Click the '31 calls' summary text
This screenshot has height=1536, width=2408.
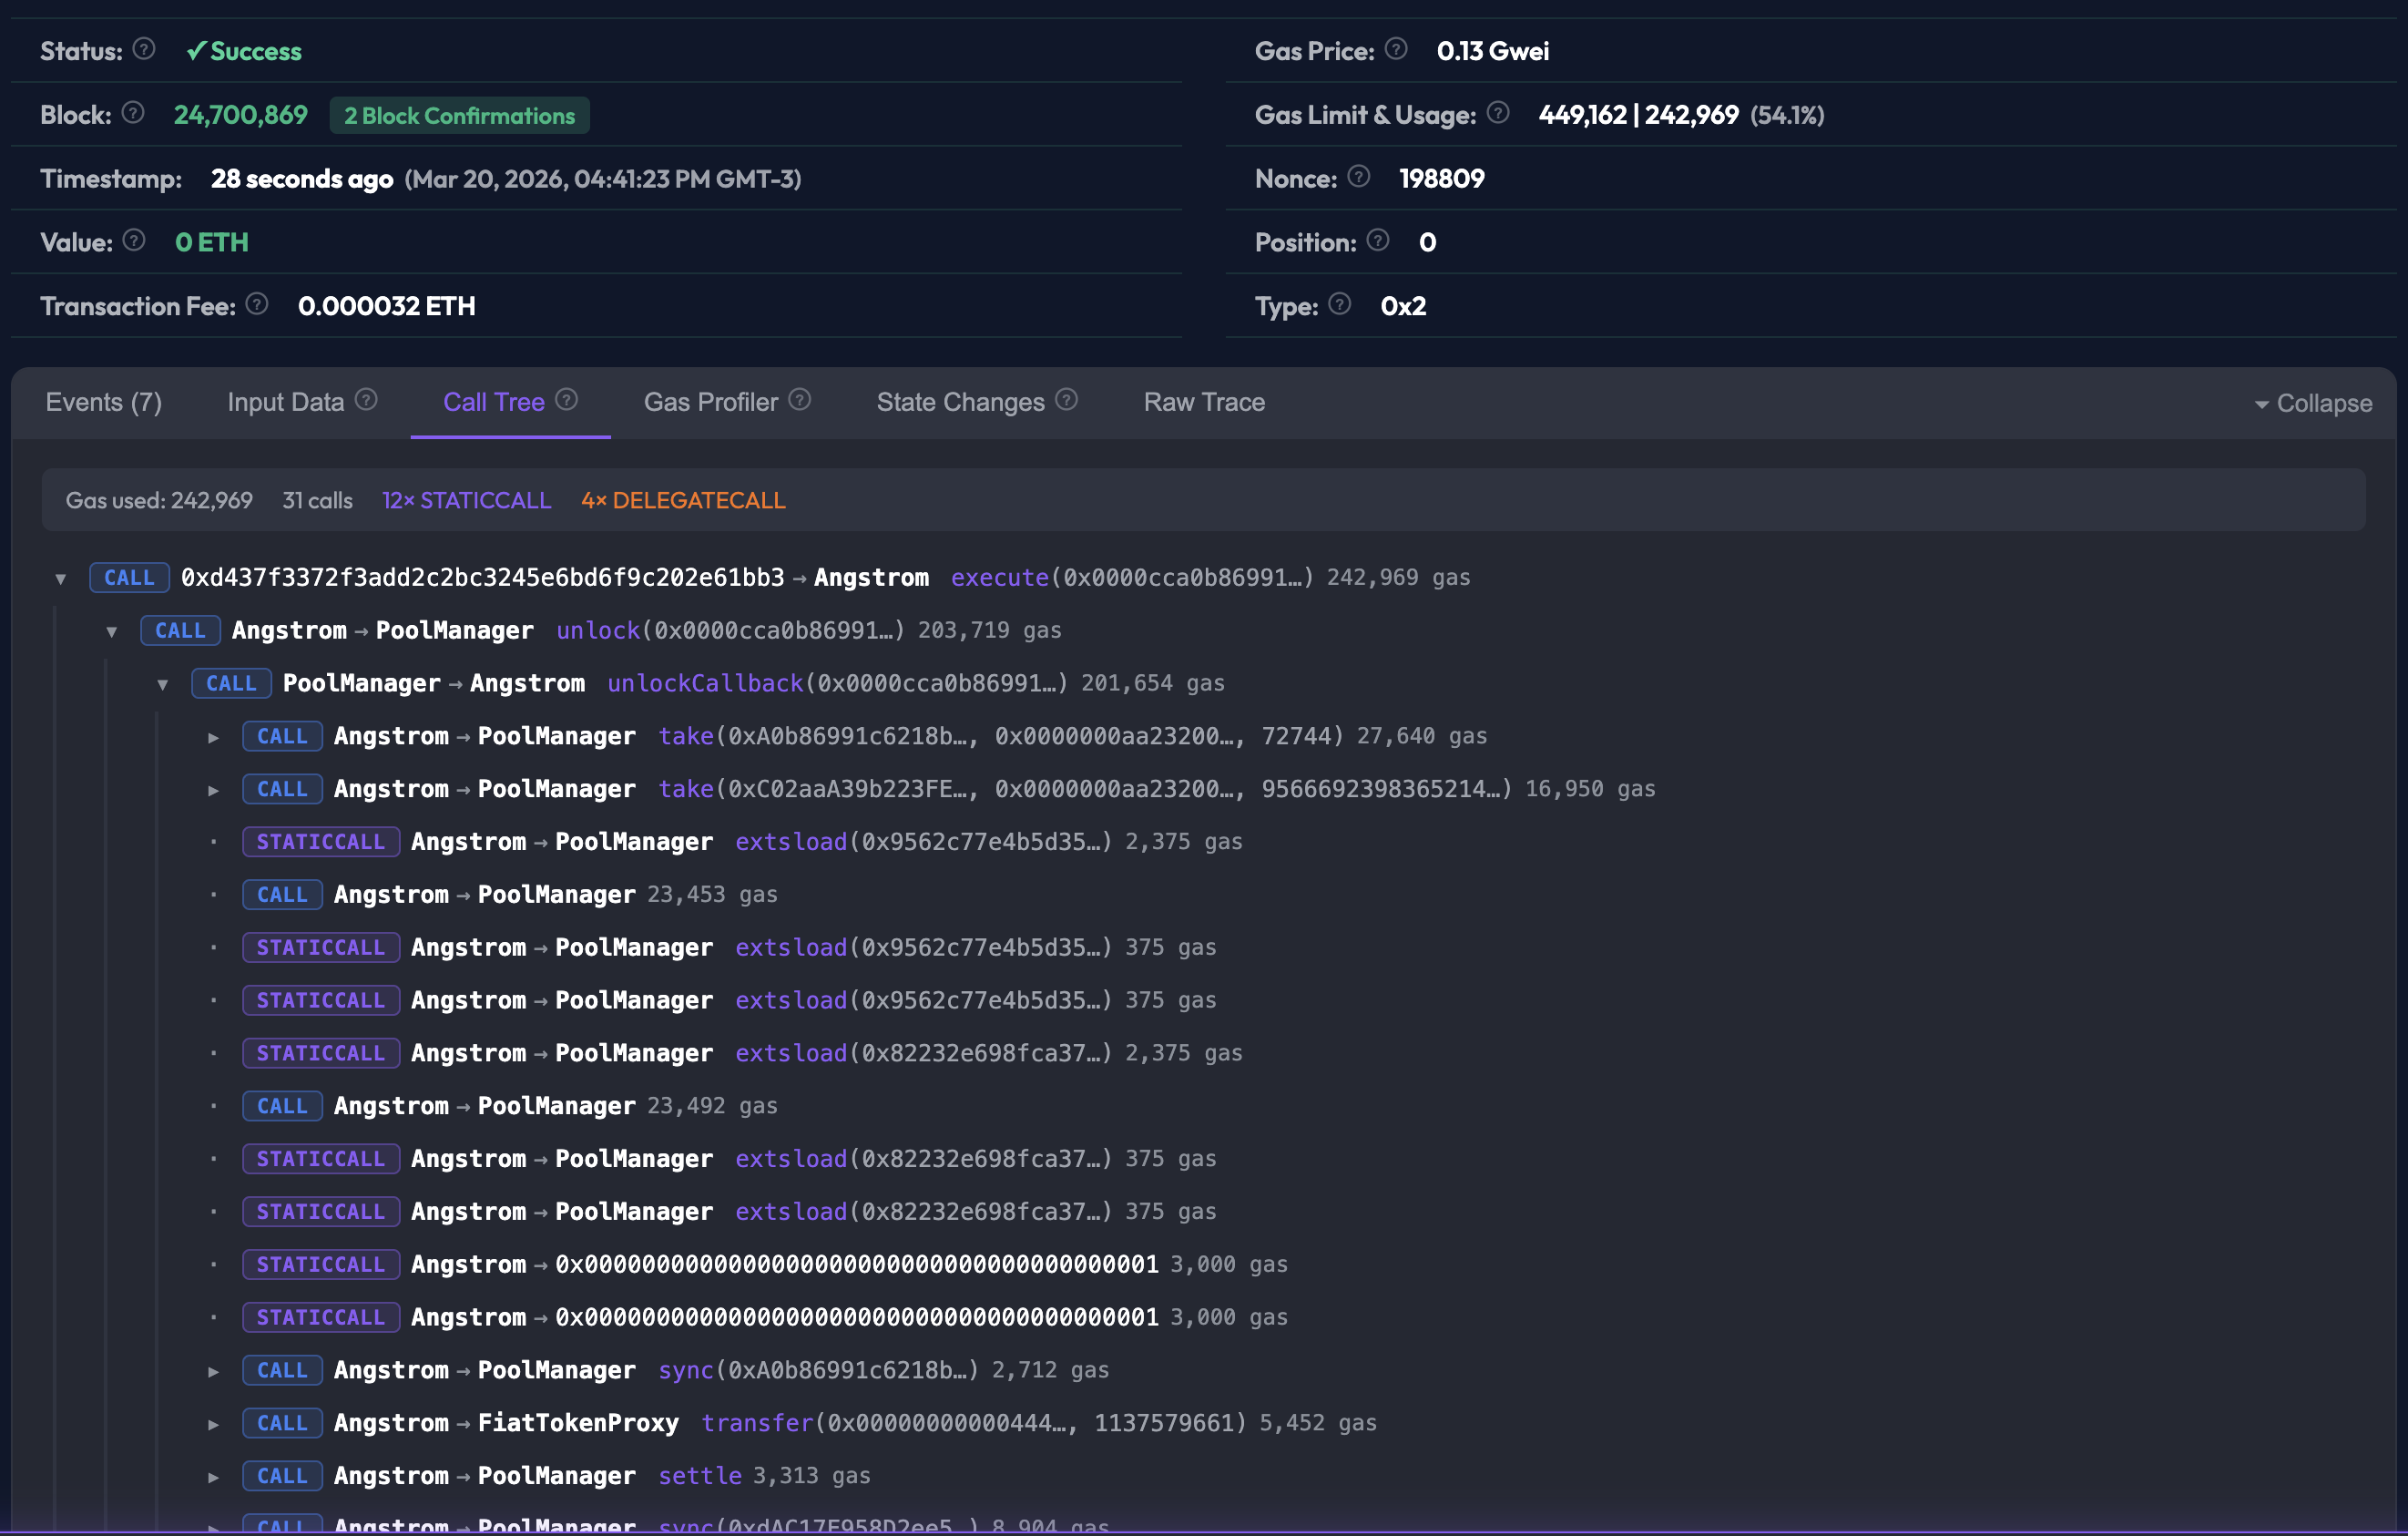point(318,500)
